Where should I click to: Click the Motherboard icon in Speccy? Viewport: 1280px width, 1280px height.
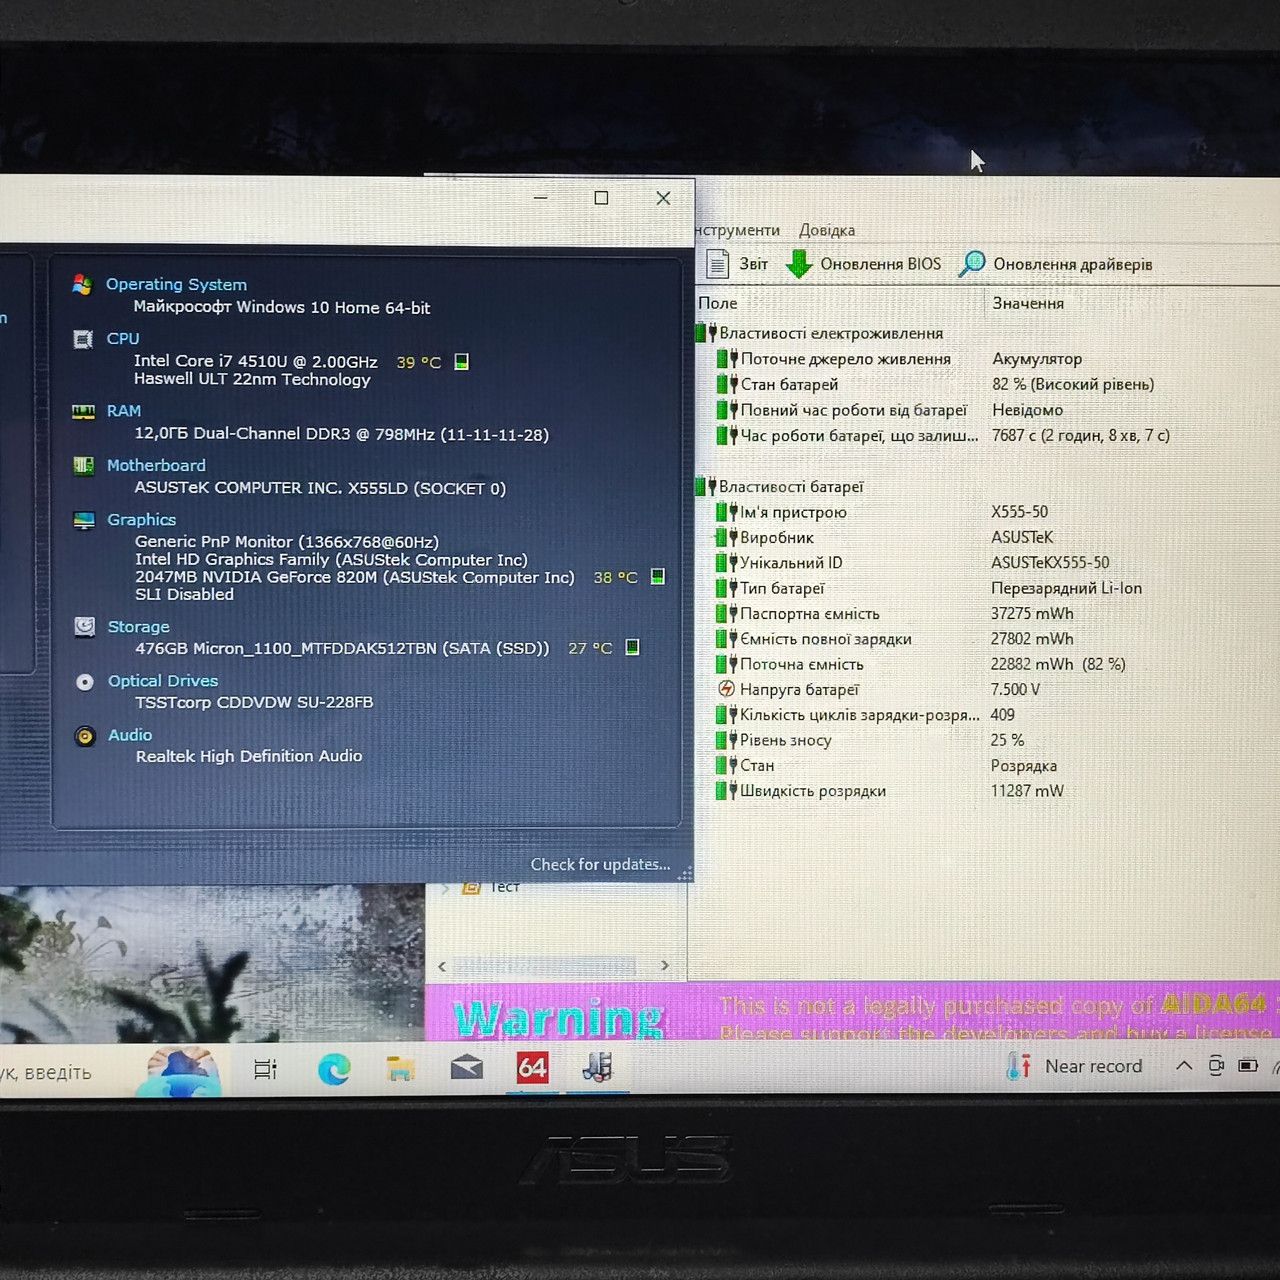coord(84,466)
